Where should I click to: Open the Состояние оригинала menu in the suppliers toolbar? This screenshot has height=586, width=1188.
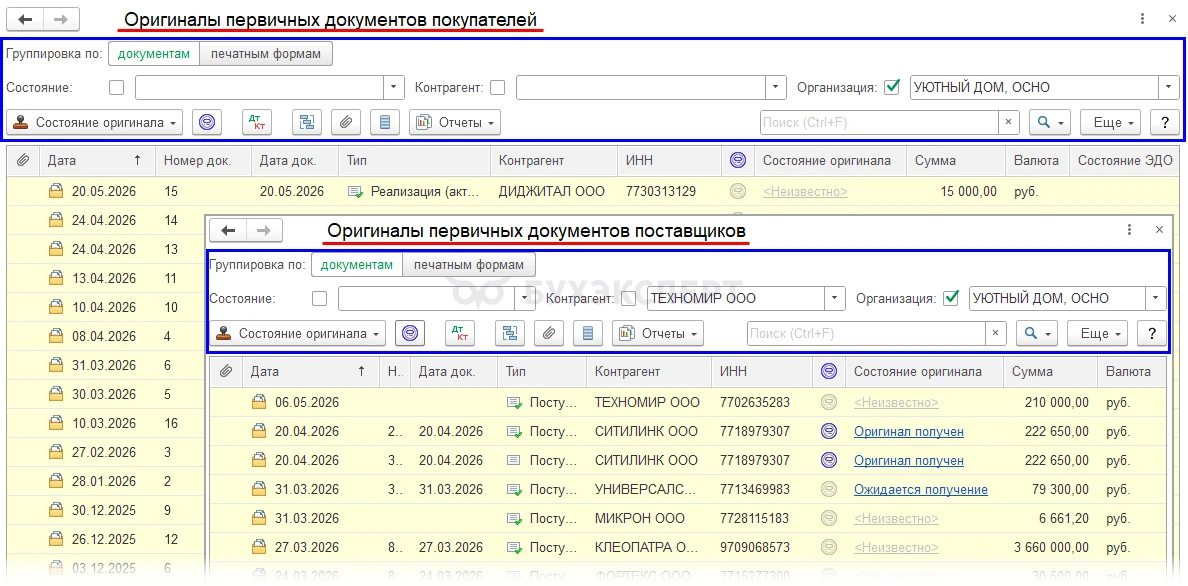pos(298,333)
